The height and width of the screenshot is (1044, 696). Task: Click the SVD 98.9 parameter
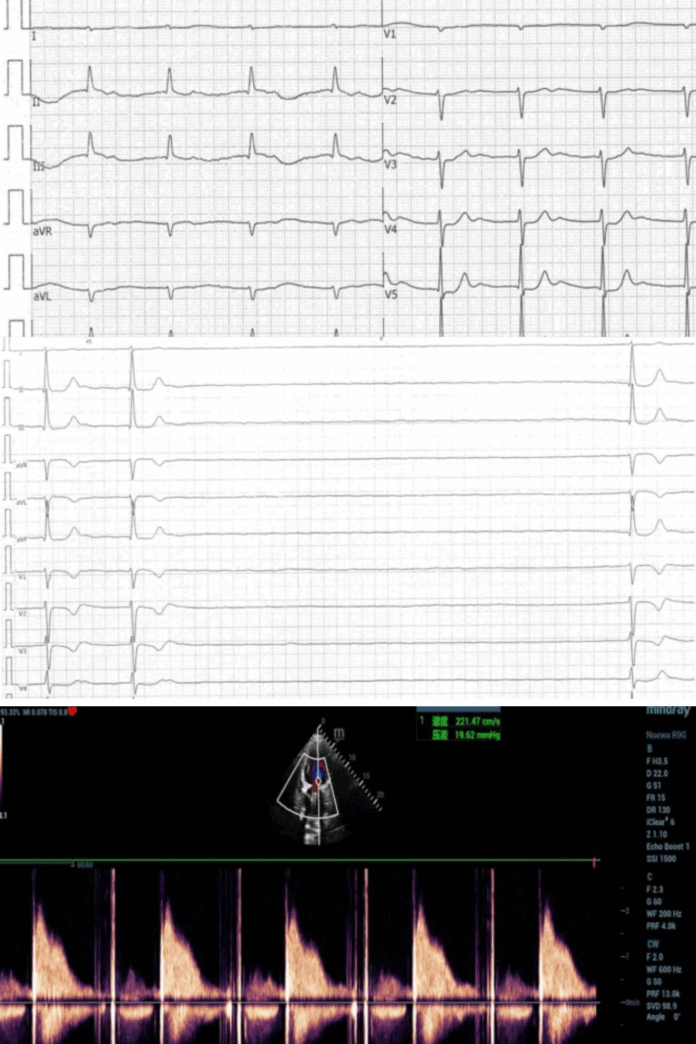point(661,1005)
